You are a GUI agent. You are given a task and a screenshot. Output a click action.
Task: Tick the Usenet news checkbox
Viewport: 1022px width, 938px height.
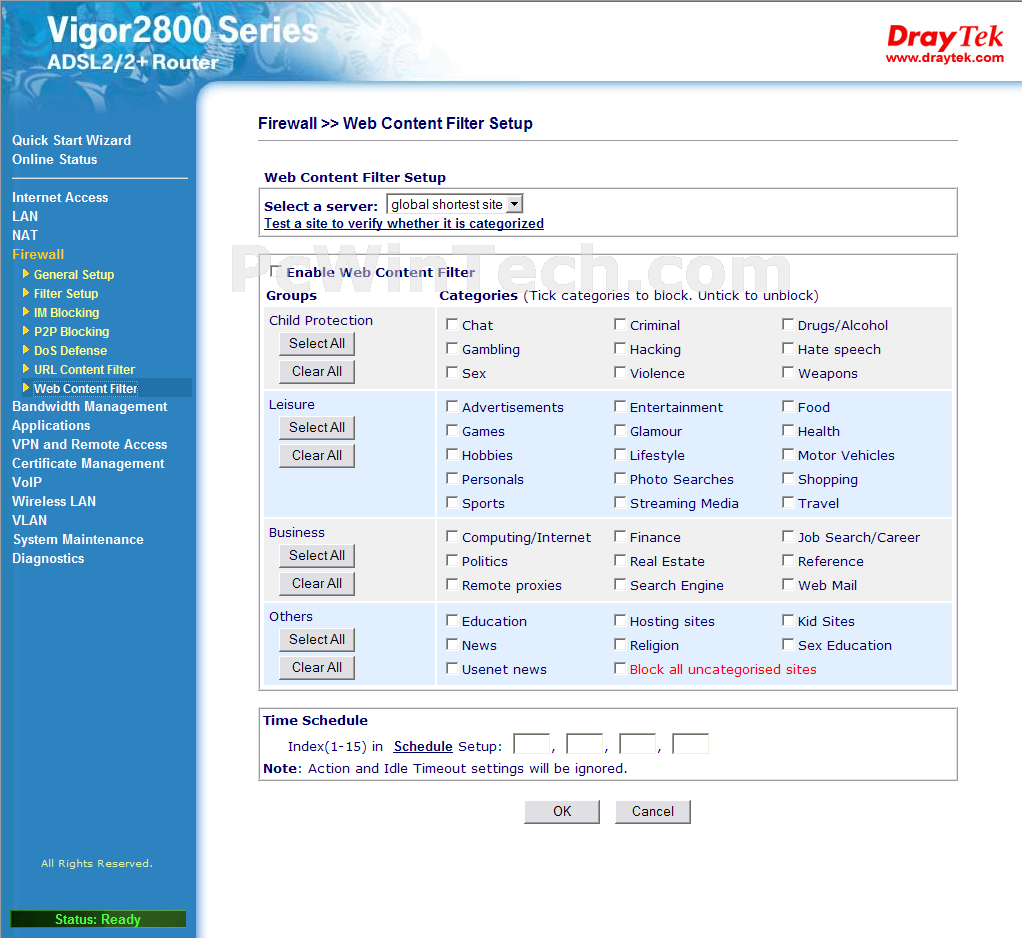pyautogui.click(x=452, y=668)
